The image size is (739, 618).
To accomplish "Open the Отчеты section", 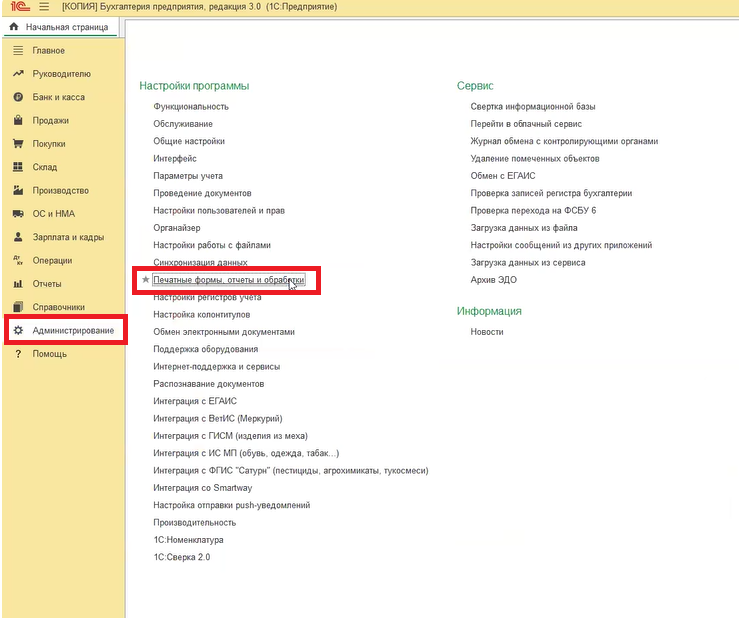I will (x=47, y=284).
